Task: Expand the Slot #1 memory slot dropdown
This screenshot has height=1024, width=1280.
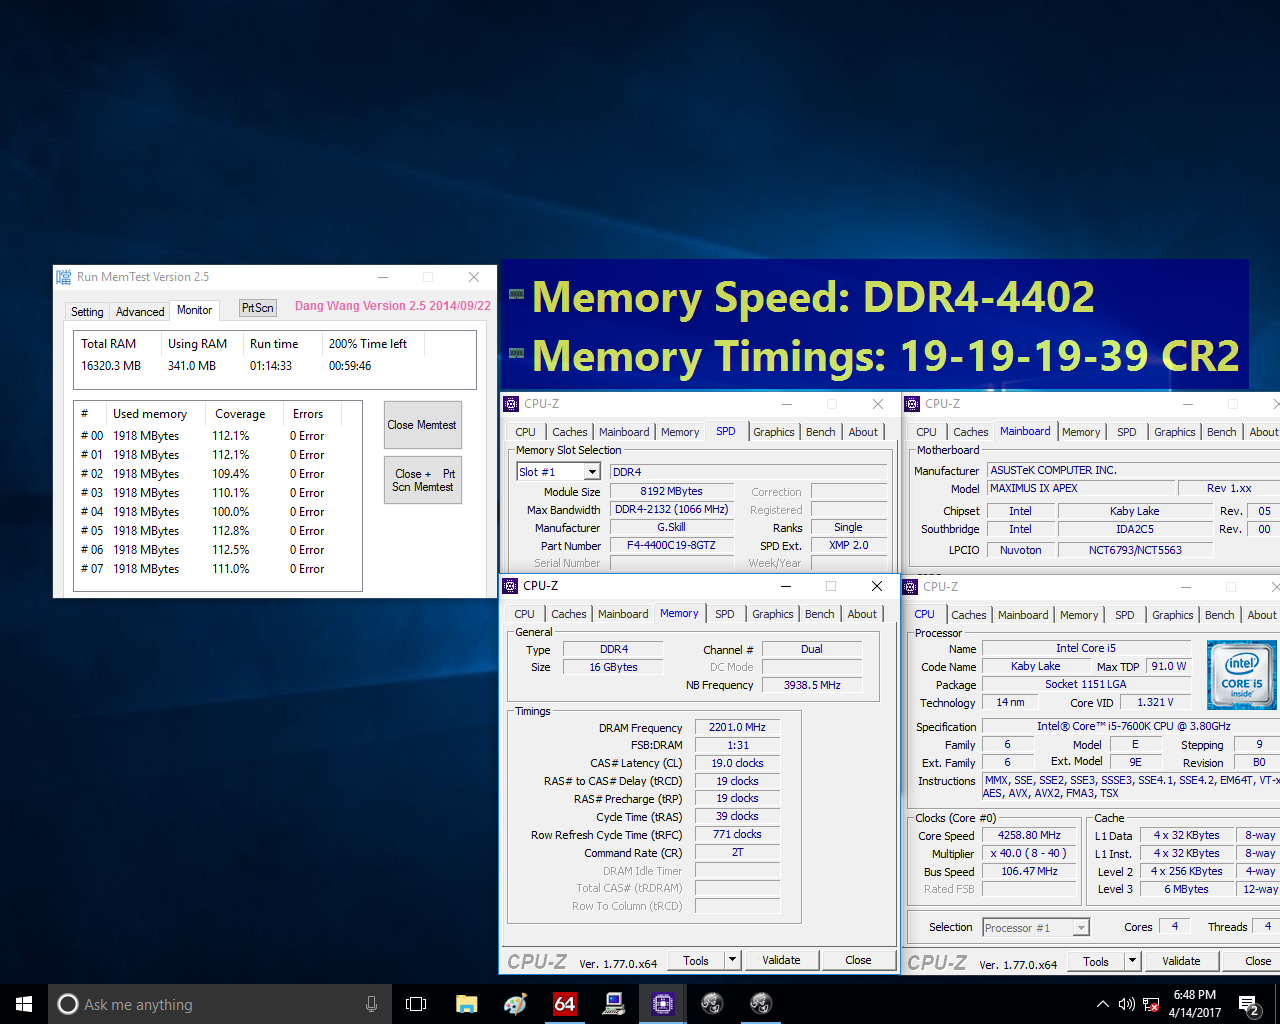Action: [x=592, y=472]
